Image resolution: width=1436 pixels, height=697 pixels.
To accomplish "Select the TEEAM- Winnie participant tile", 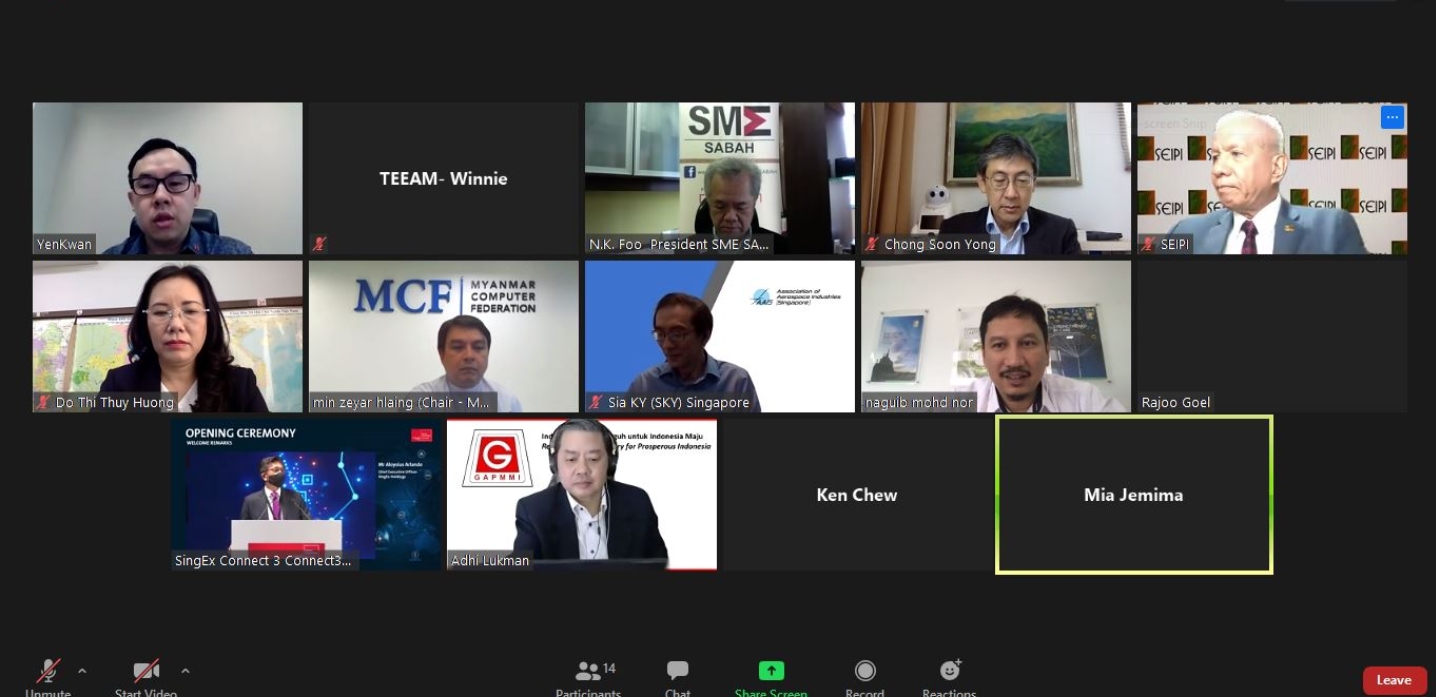I will (443, 178).
